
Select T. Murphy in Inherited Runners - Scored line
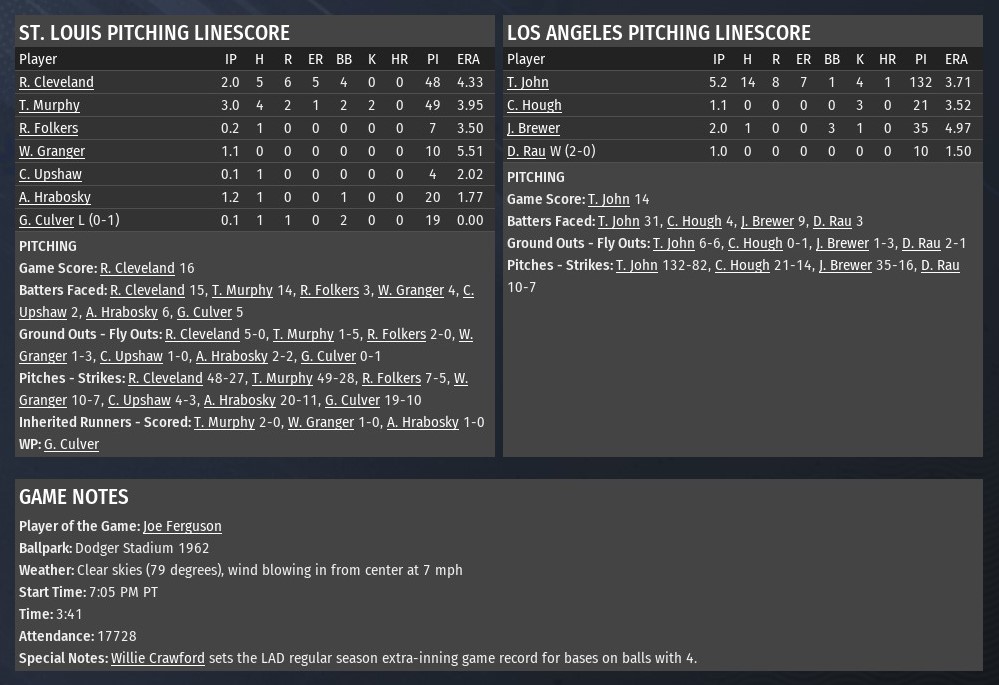pyautogui.click(x=224, y=422)
